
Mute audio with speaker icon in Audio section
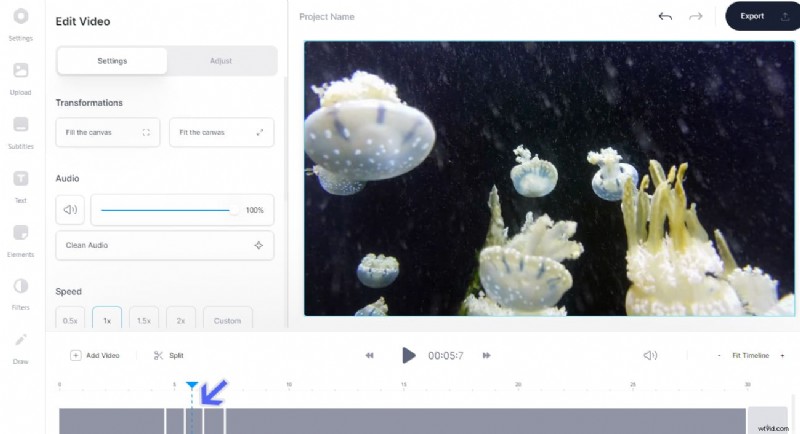(70, 210)
